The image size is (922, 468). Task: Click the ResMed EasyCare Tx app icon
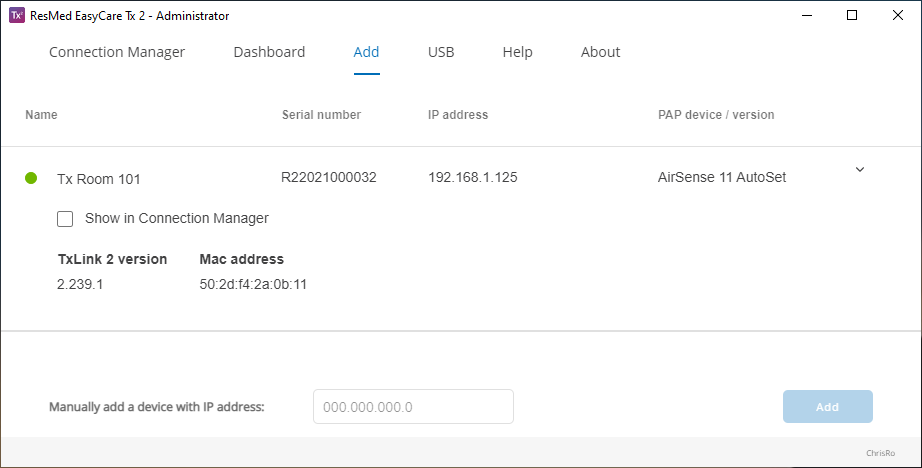[x=17, y=16]
